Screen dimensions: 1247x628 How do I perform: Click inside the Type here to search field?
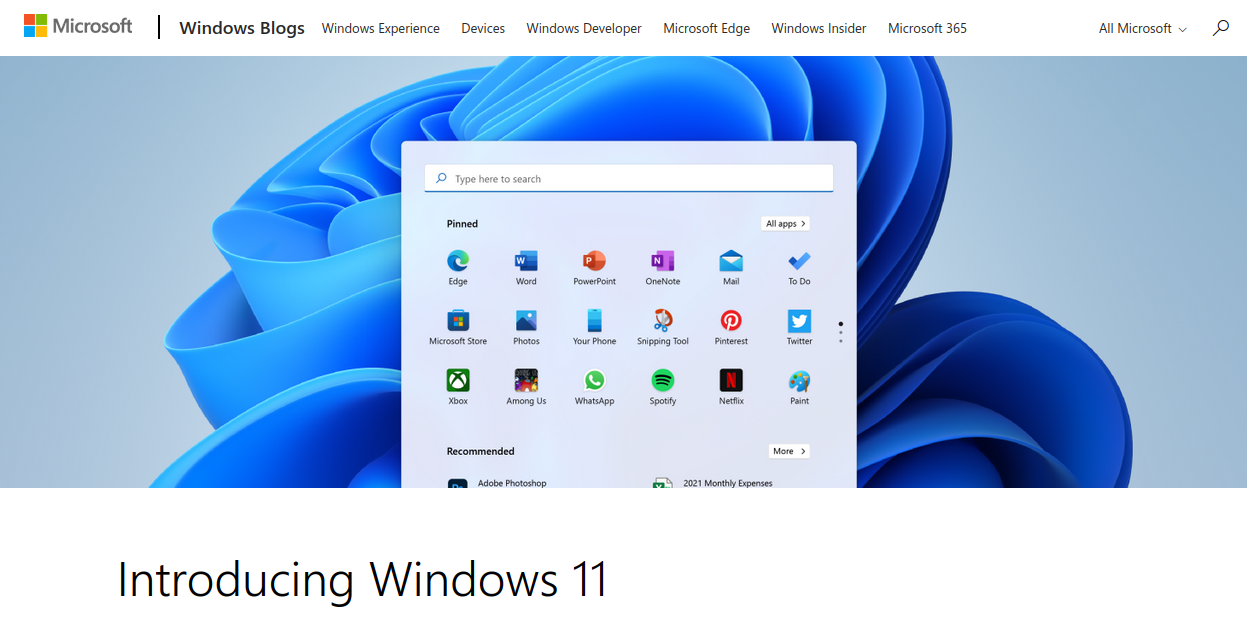pos(628,178)
